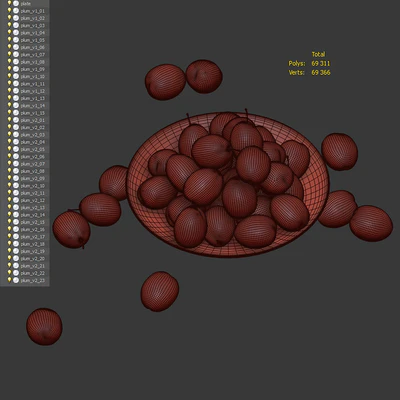Click the object icon beside plum_v2_05
This screenshot has width=400, height=400.
click(x=16, y=149)
